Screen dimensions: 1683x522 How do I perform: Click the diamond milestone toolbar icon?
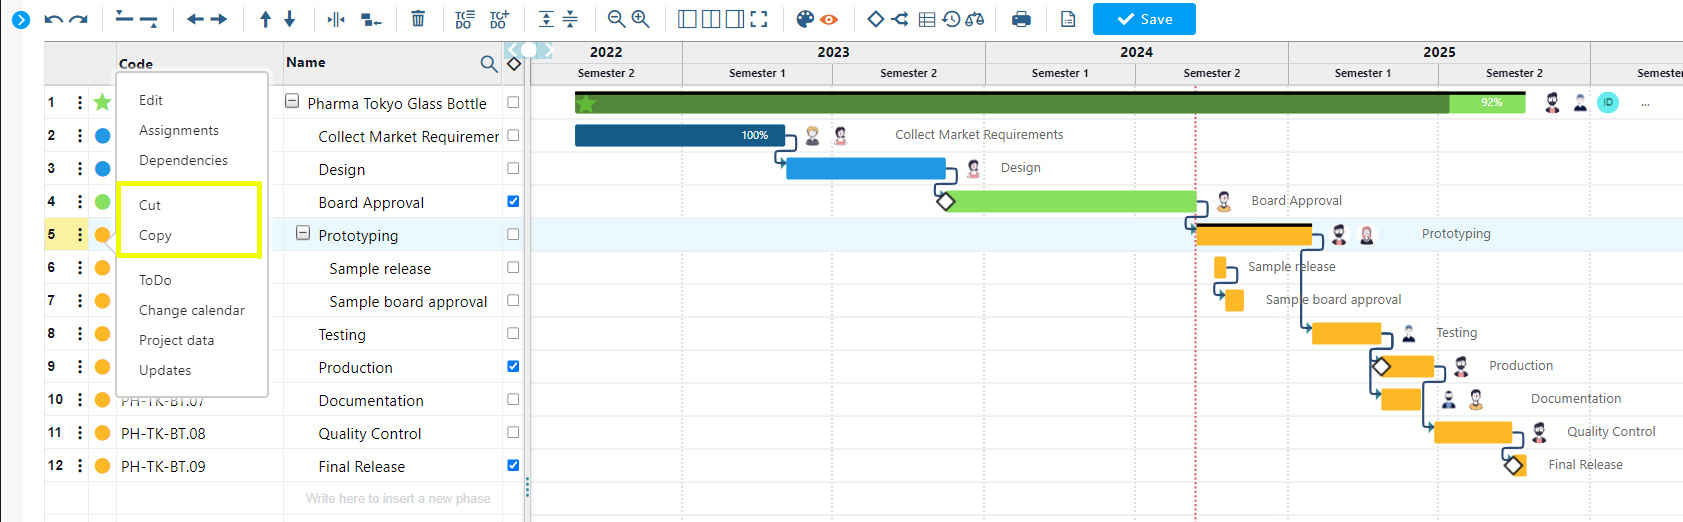click(876, 19)
